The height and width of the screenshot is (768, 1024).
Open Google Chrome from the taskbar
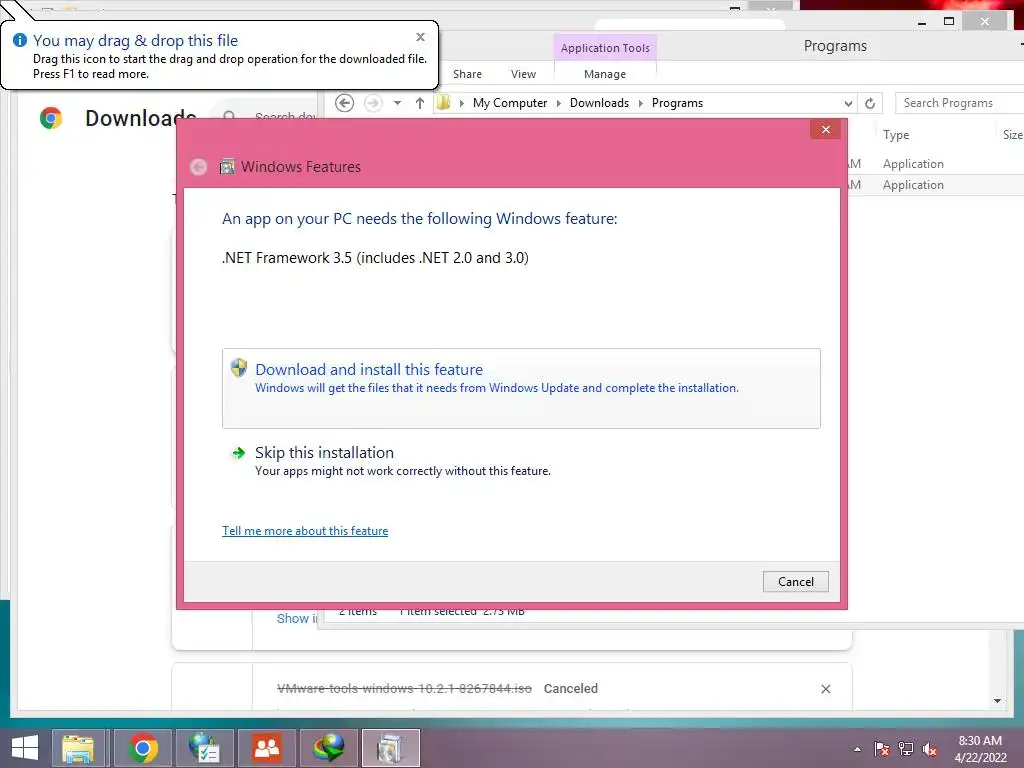click(x=143, y=748)
